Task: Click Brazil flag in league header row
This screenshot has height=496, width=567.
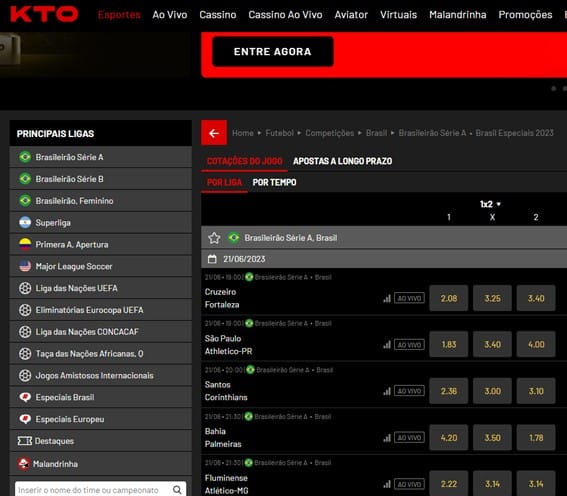Action: coord(234,238)
